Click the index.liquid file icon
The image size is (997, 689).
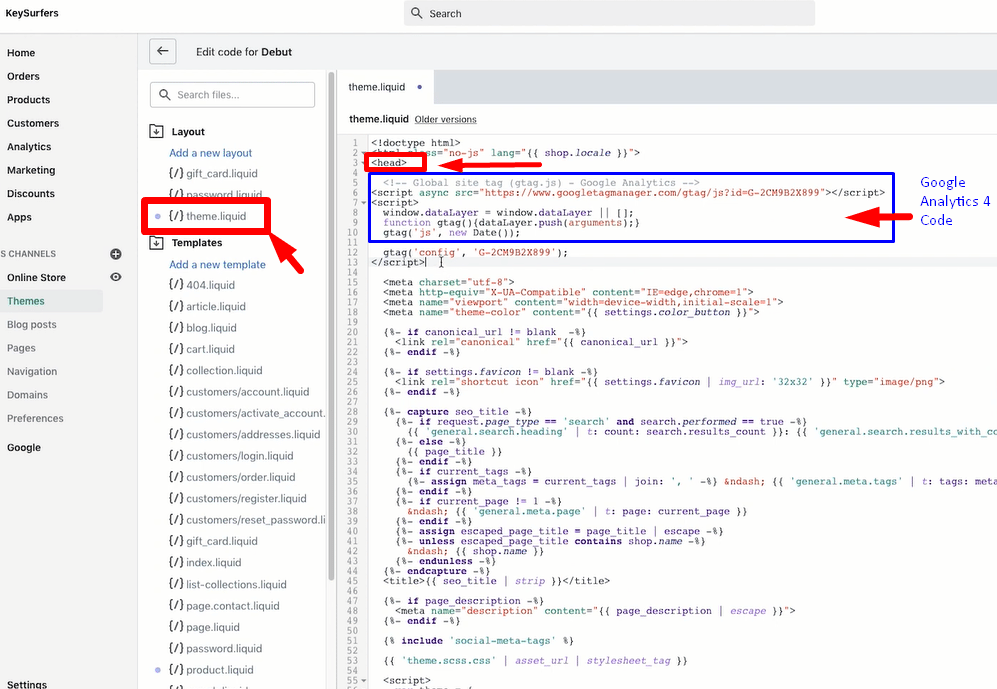click(176, 563)
